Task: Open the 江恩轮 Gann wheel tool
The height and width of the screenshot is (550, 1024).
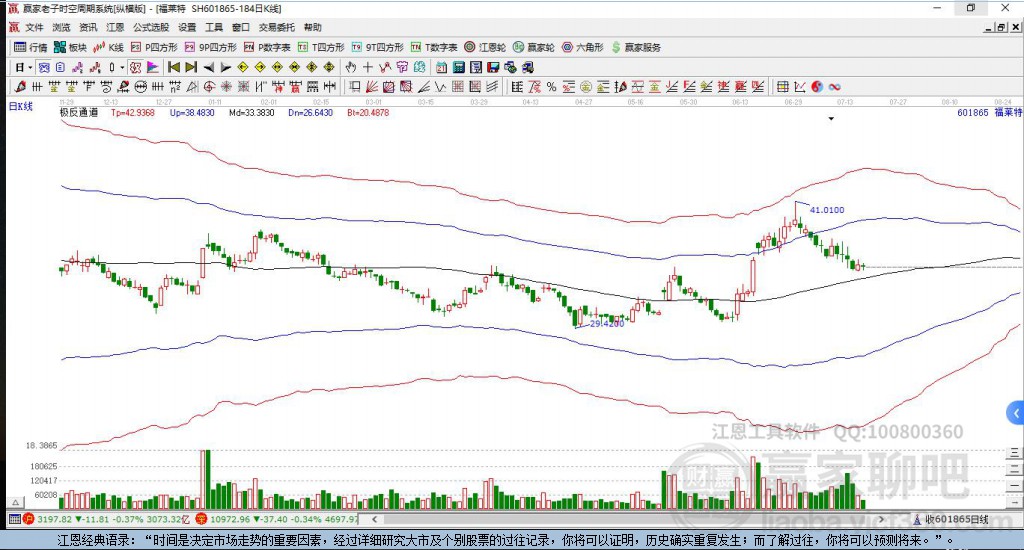Action: tap(485, 47)
